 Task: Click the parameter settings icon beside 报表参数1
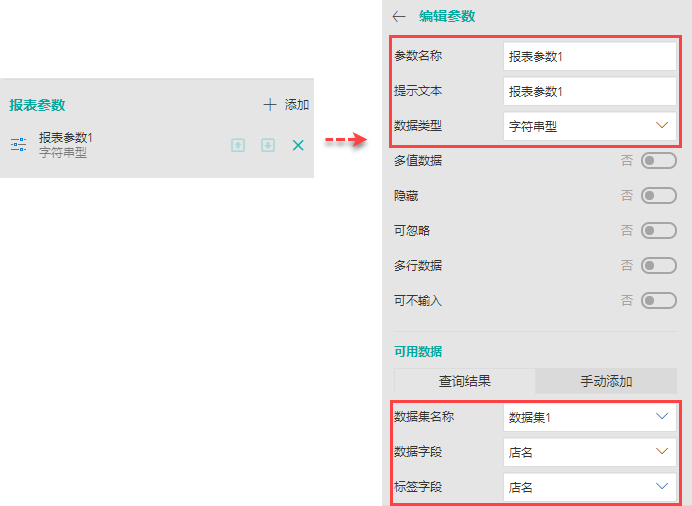(x=18, y=145)
